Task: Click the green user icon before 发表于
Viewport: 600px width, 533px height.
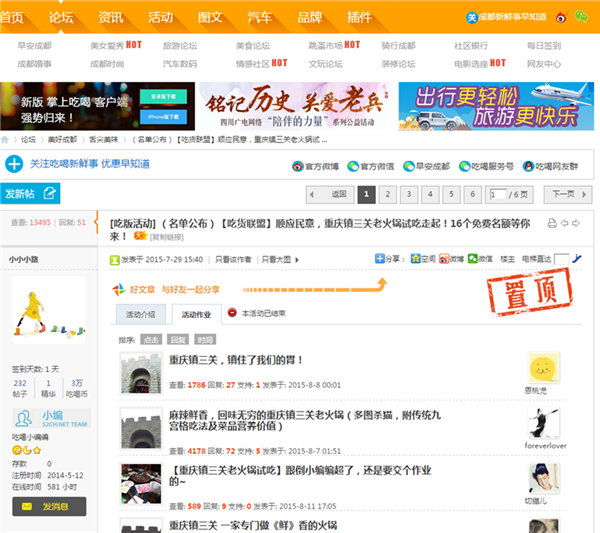Action: tap(114, 260)
